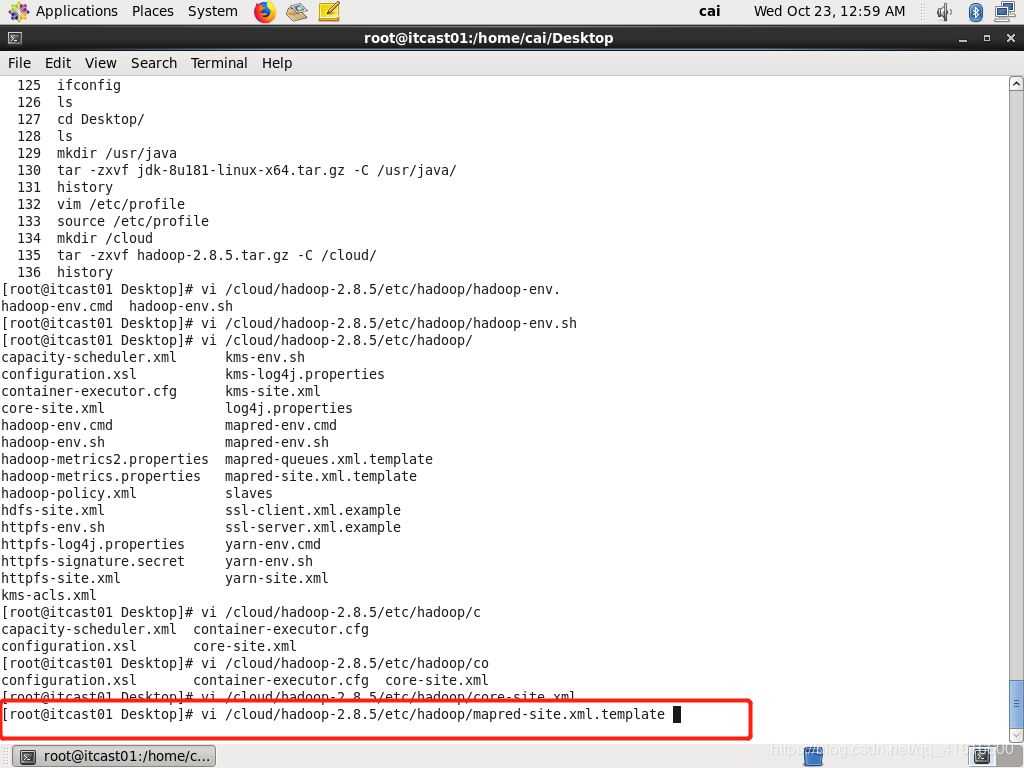Open the mail client launcher icon
The image size is (1024, 768).
pyautogui.click(x=296, y=12)
